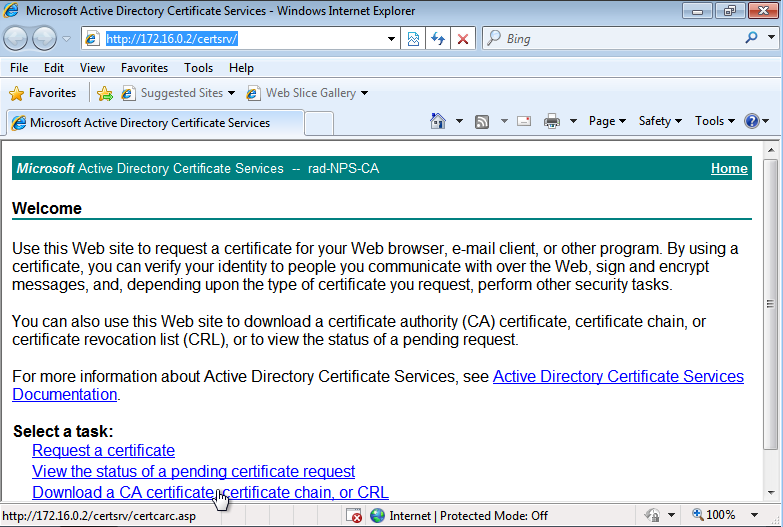The height and width of the screenshot is (527, 783).
Task: Click the popup blocker status bar icon
Action: [x=354, y=515]
